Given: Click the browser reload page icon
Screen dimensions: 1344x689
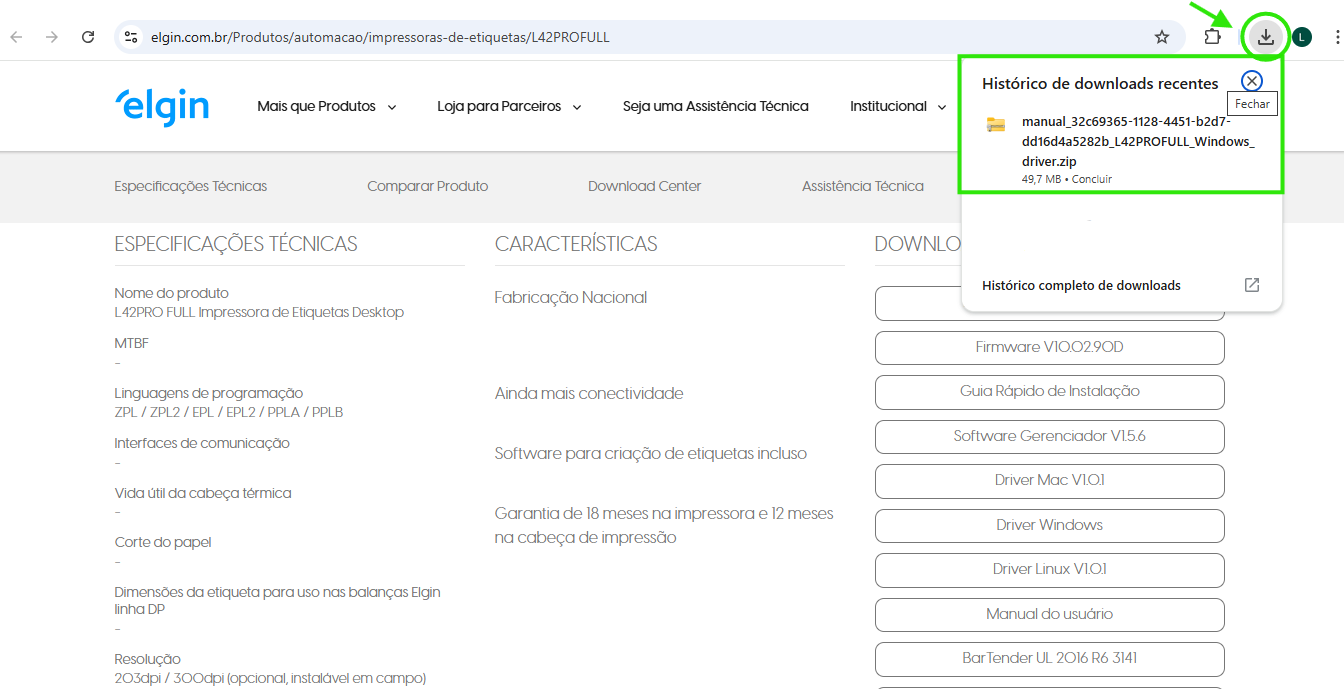Looking at the screenshot, I should [88, 37].
